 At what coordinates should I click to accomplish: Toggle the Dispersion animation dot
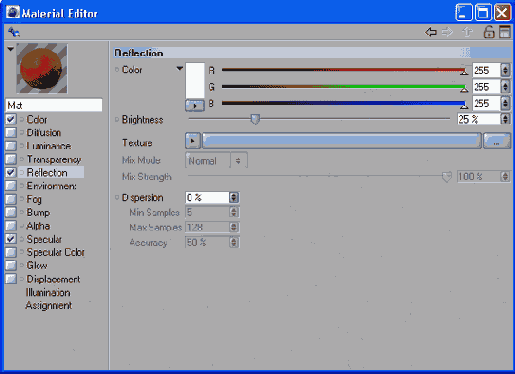(117, 197)
